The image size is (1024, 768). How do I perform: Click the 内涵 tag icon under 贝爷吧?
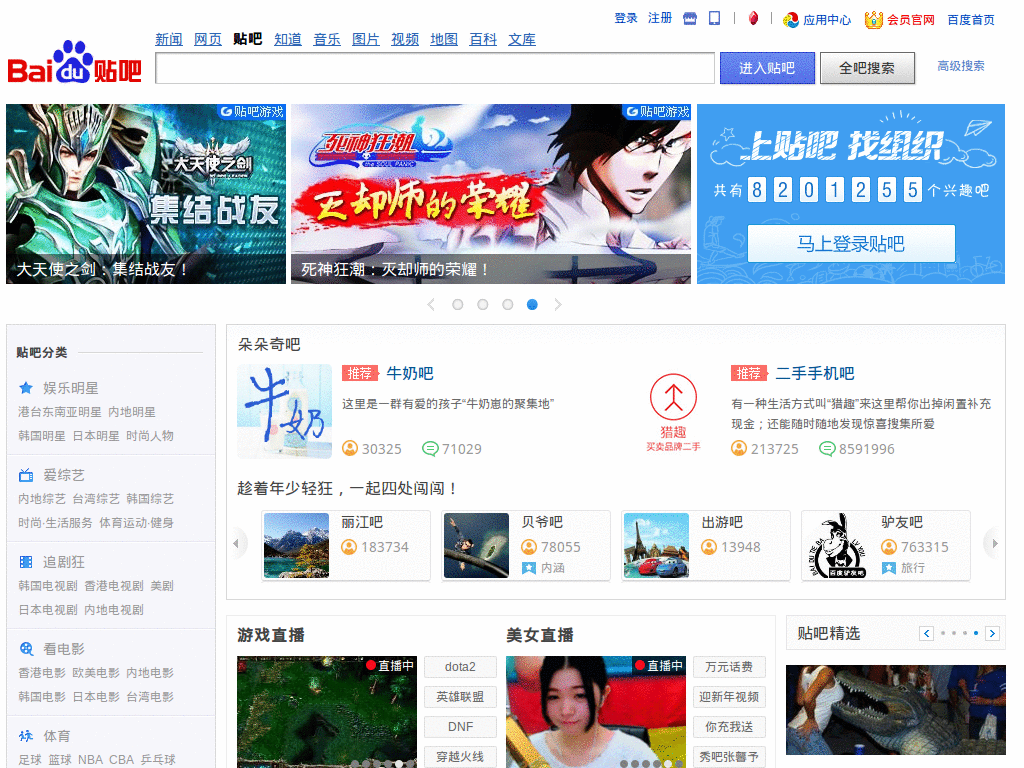click(528, 568)
